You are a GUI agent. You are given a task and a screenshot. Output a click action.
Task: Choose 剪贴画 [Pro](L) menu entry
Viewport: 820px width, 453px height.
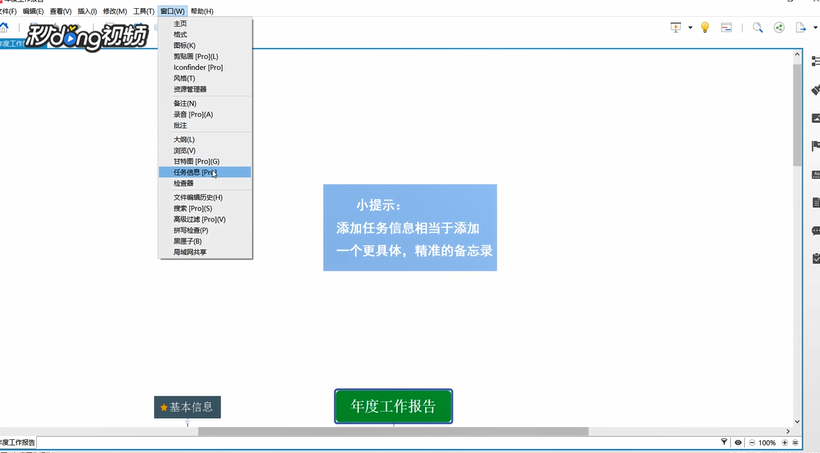205,56
